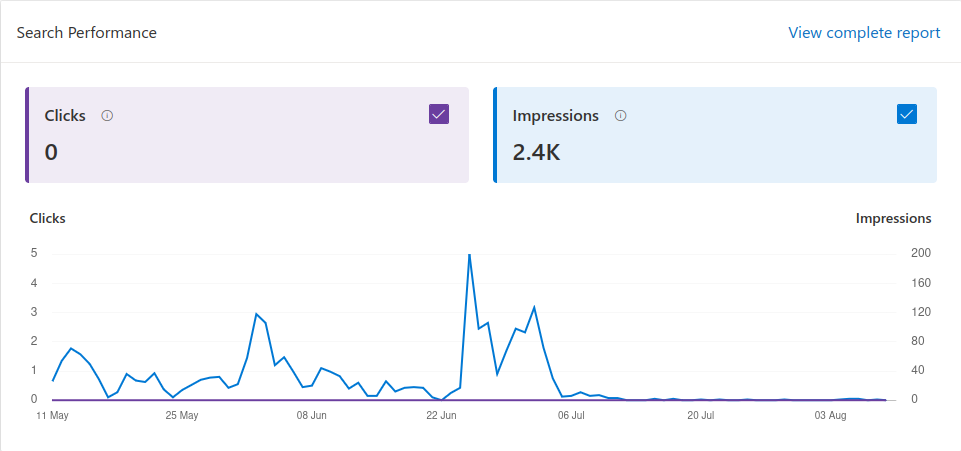Click the Clicks axis title above chart
Screen dimensions: 961x451
(x=48, y=218)
